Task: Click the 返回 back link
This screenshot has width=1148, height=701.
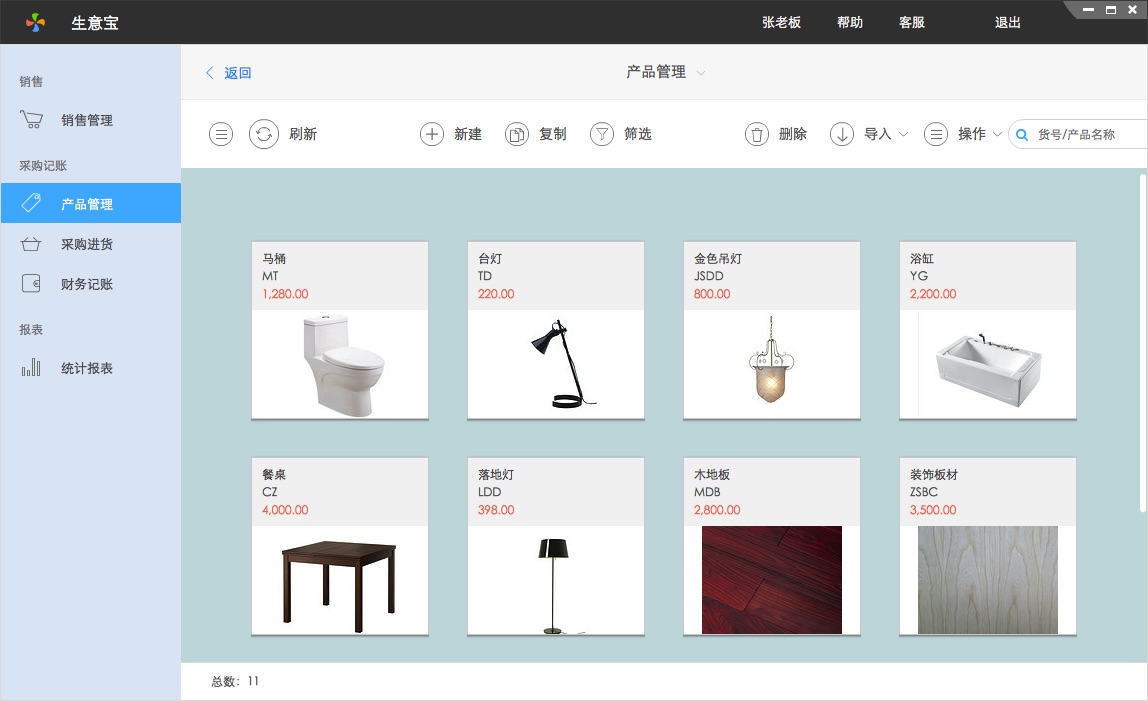Action: pos(229,73)
